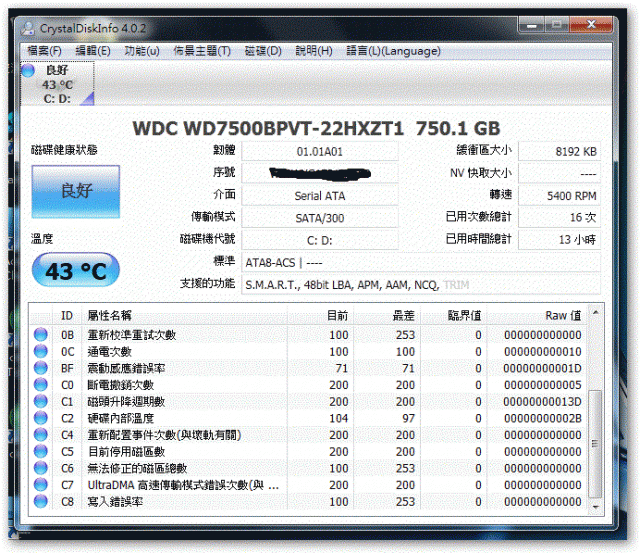
Task: Close the CrystalDiskInfo window
Action: coord(591,25)
